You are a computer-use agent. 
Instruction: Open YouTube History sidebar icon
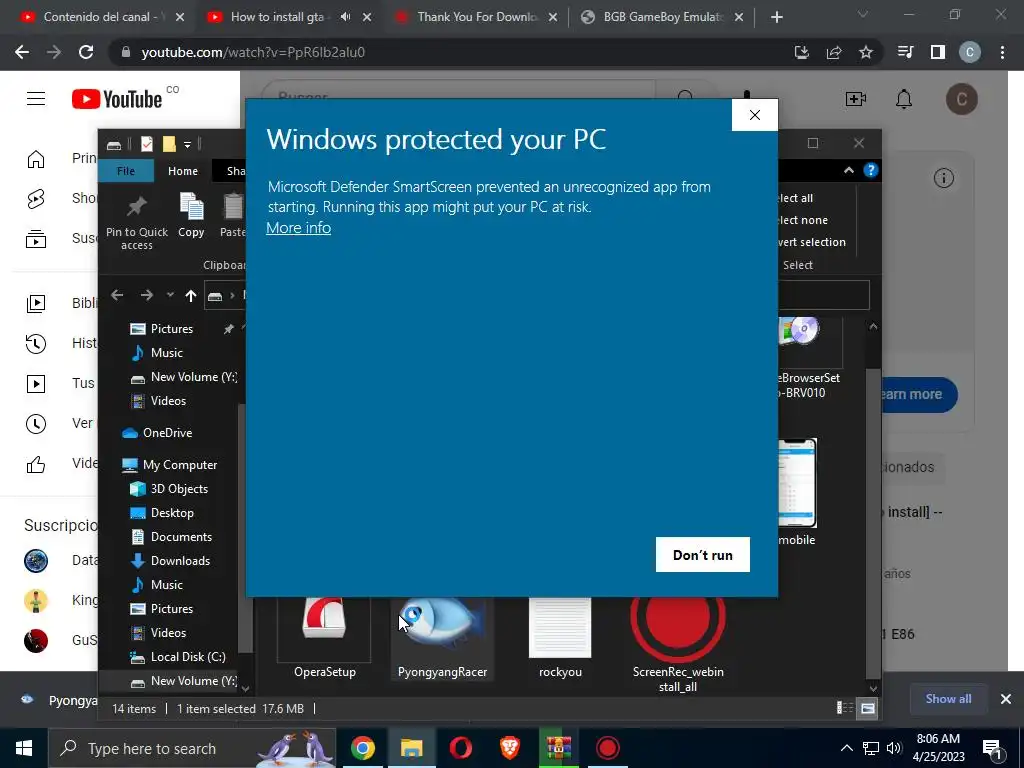click(x=36, y=344)
